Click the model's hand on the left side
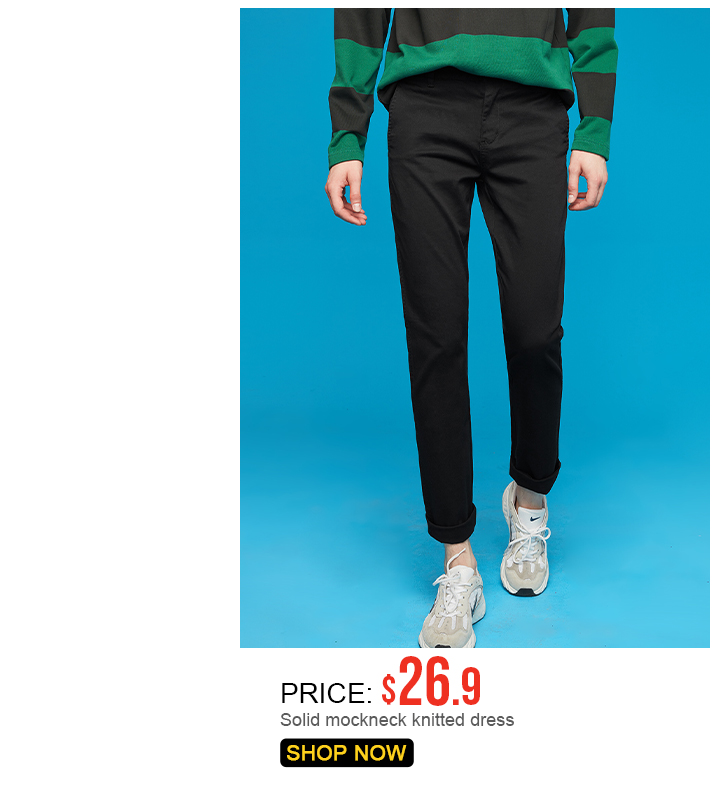This screenshot has height=811, width=718. click(x=346, y=193)
